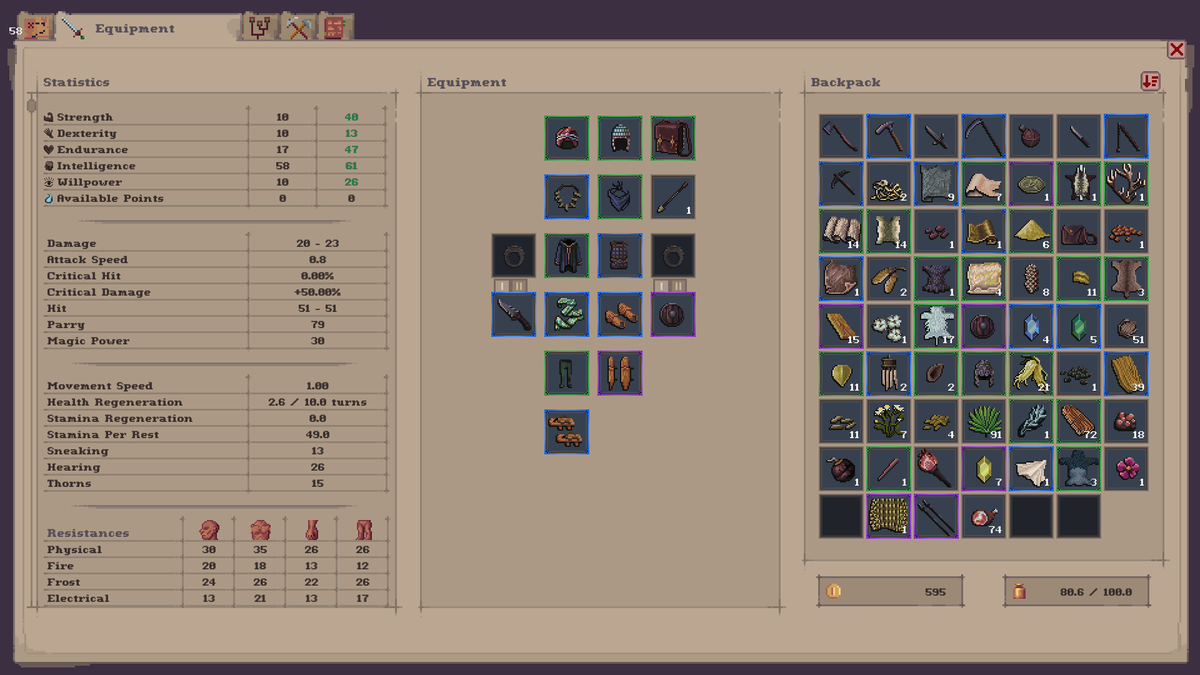Click the empty right ring slot
1200x675 pixels.
[x=673, y=255]
